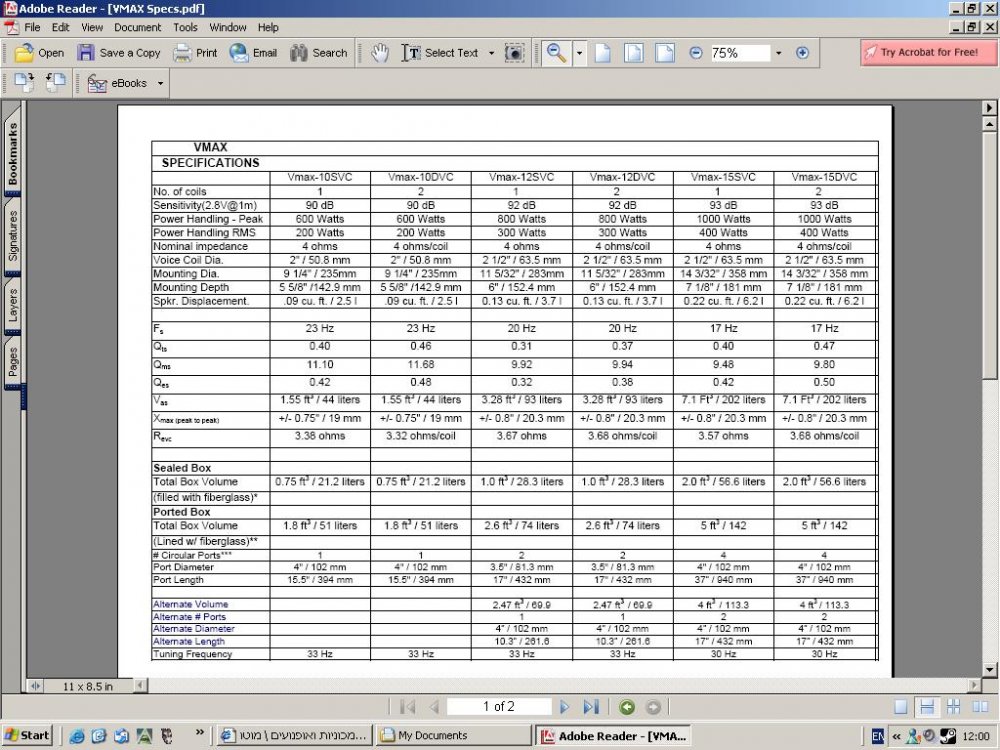Expand the Select Text tool dropdown arrow
The height and width of the screenshot is (750, 1000).
tap(491, 53)
